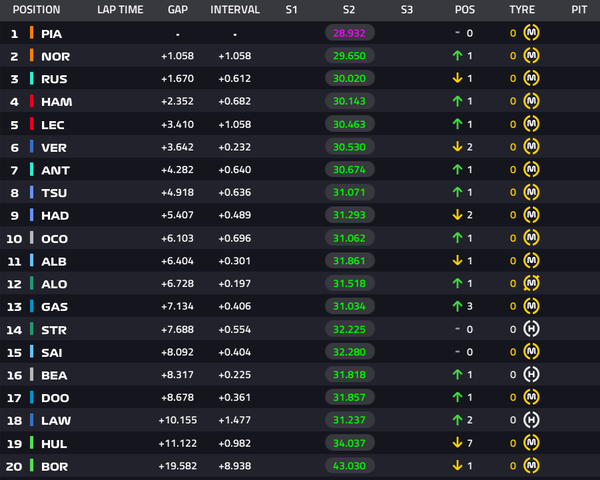Click the gap value +1.058 for NOR
The image size is (600, 480).
(x=177, y=56)
